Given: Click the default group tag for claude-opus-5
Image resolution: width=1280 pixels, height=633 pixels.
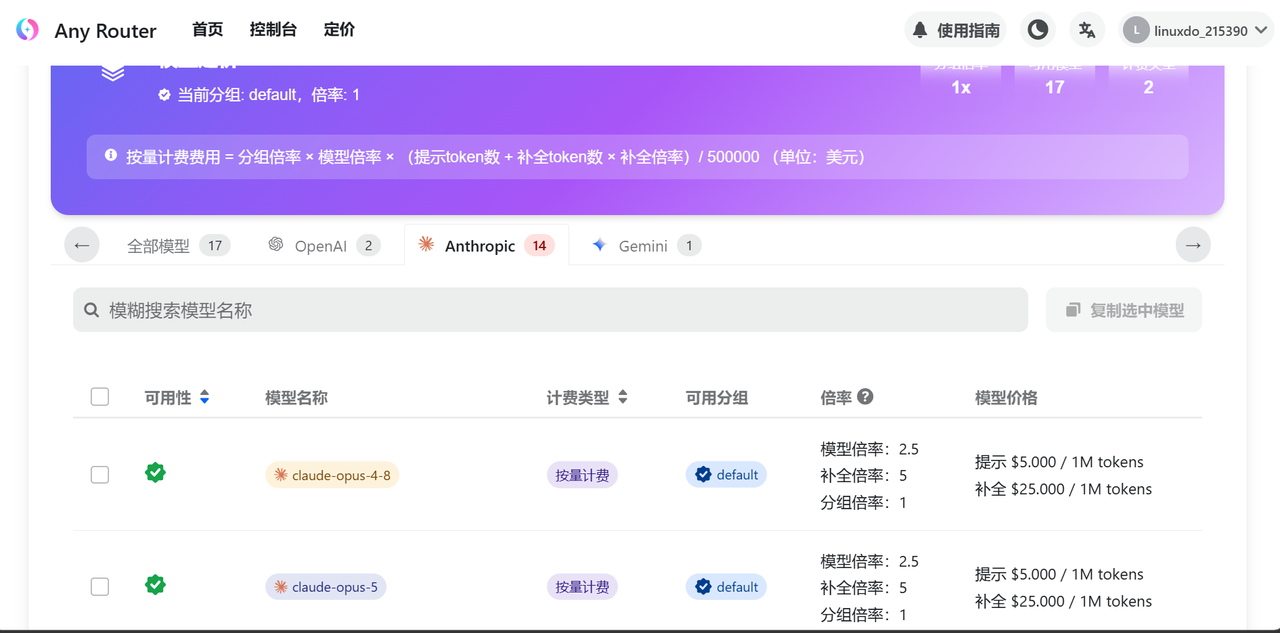Looking at the screenshot, I should click(726, 587).
